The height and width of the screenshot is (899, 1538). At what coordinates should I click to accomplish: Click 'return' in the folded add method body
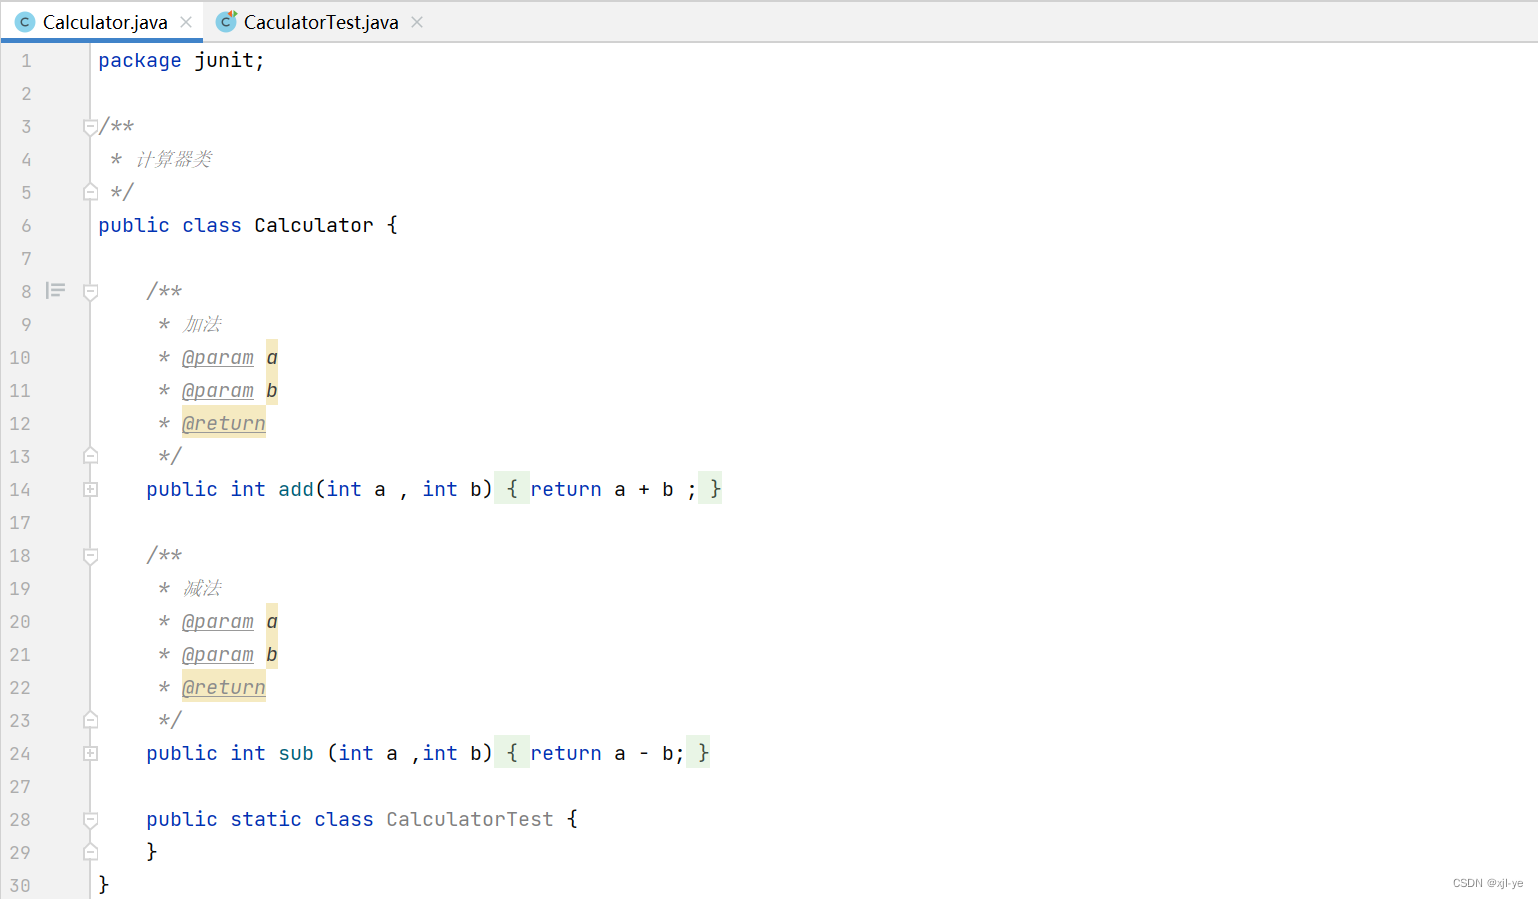(x=566, y=489)
